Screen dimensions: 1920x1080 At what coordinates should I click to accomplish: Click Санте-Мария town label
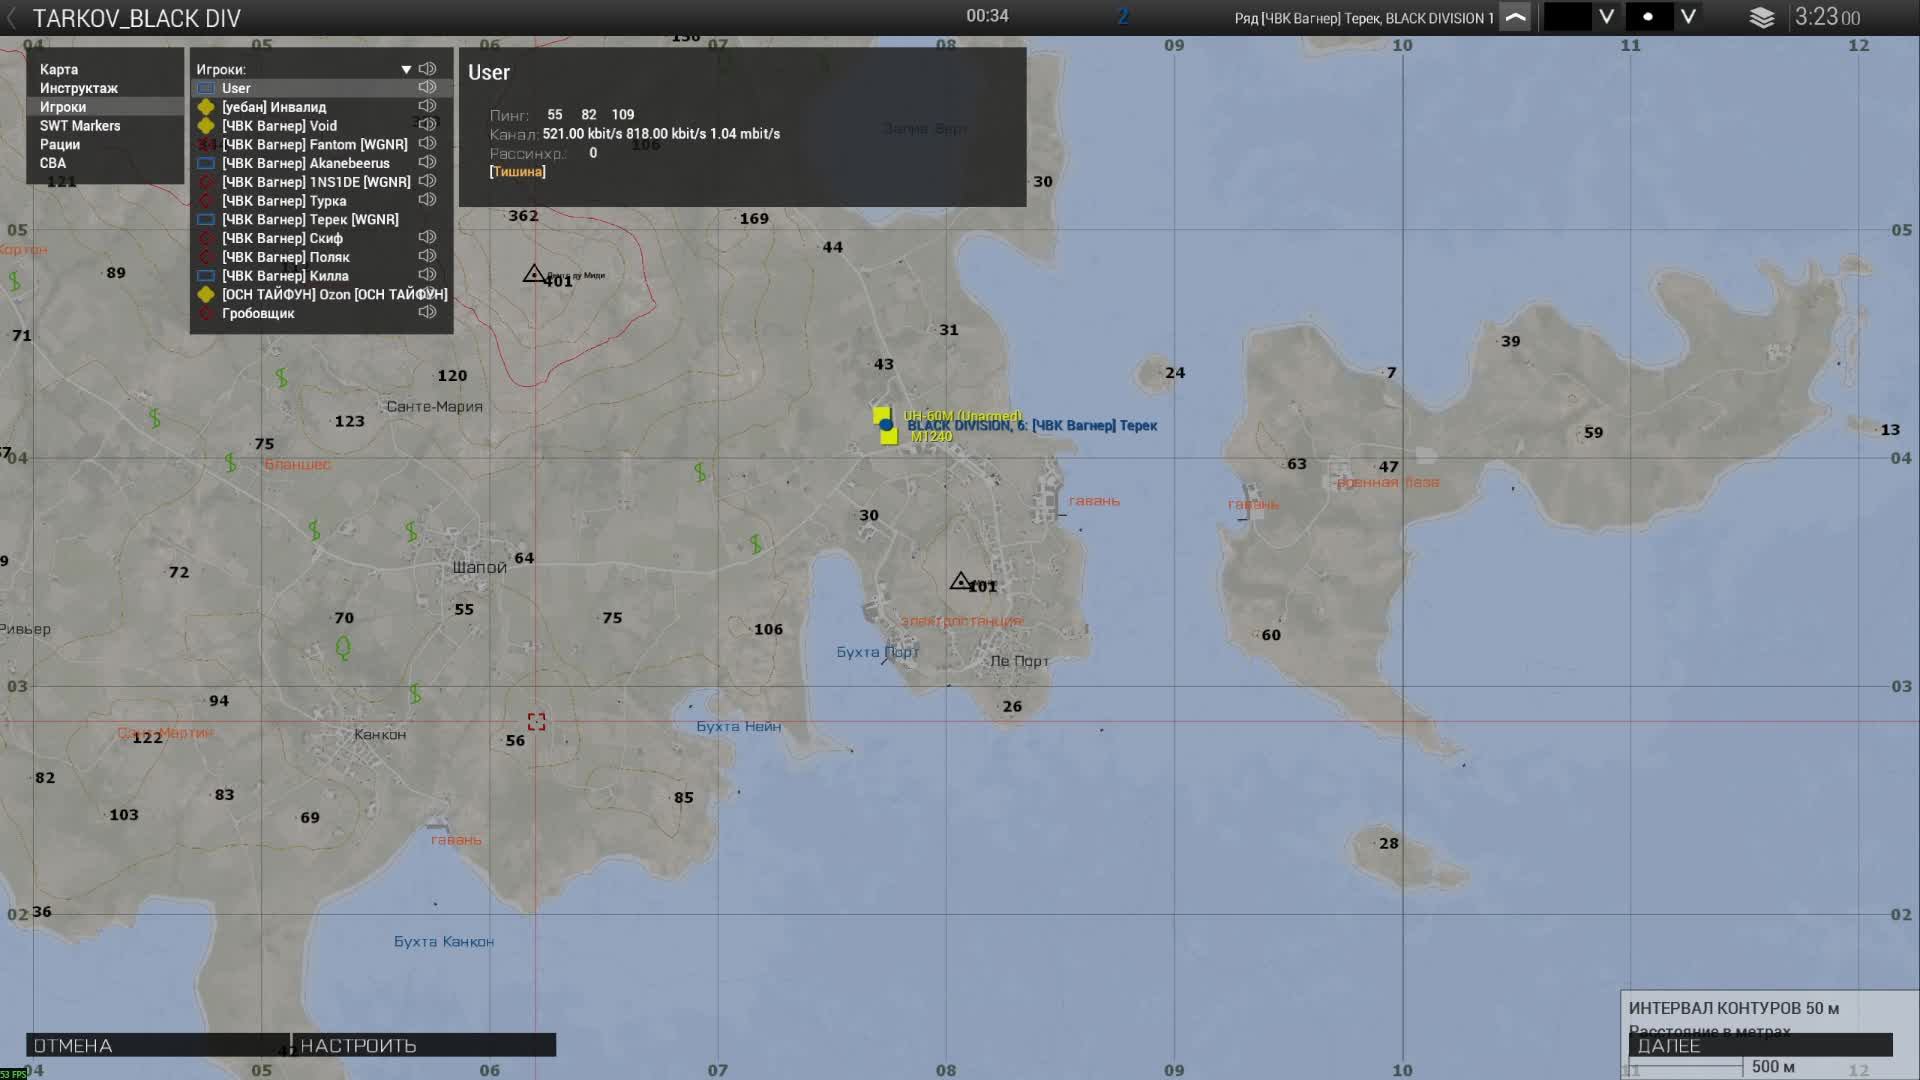435,406
